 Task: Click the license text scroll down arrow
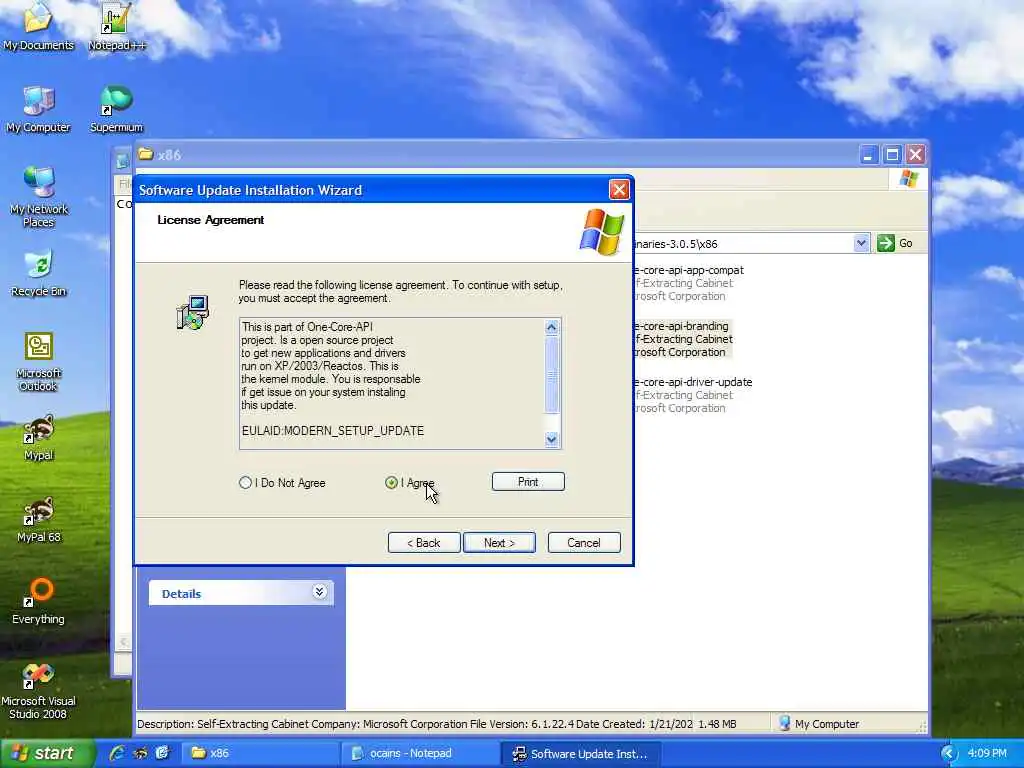(x=551, y=439)
